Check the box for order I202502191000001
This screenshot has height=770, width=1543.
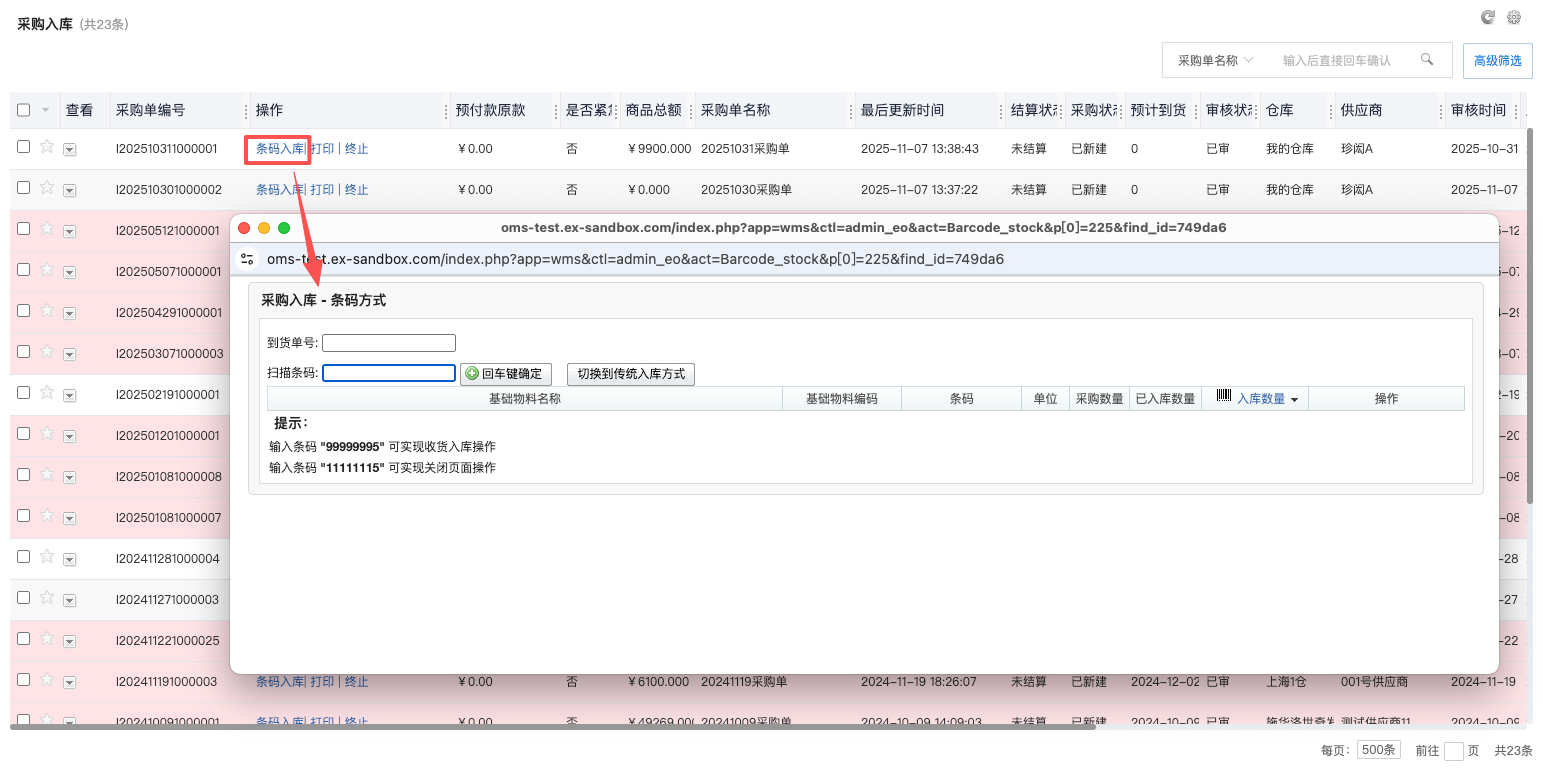24,393
